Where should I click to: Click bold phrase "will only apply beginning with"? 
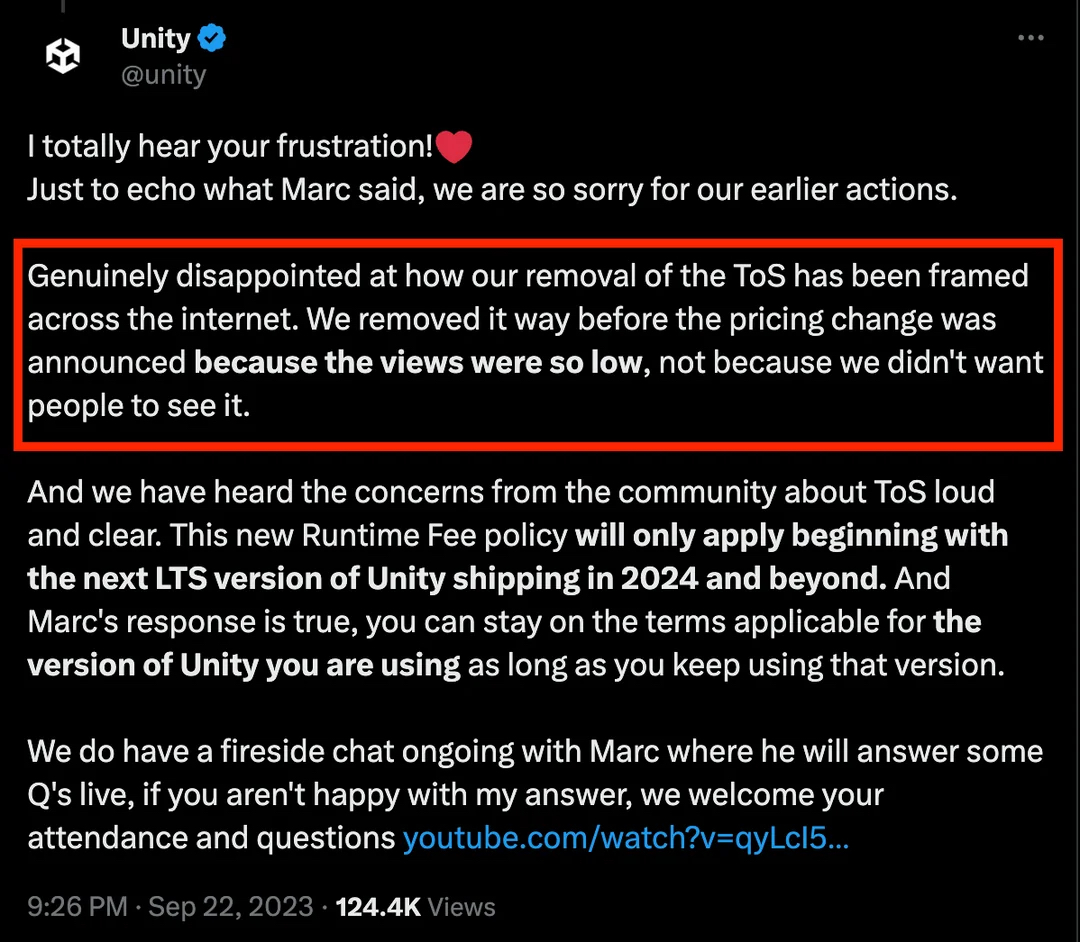pos(791,535)
